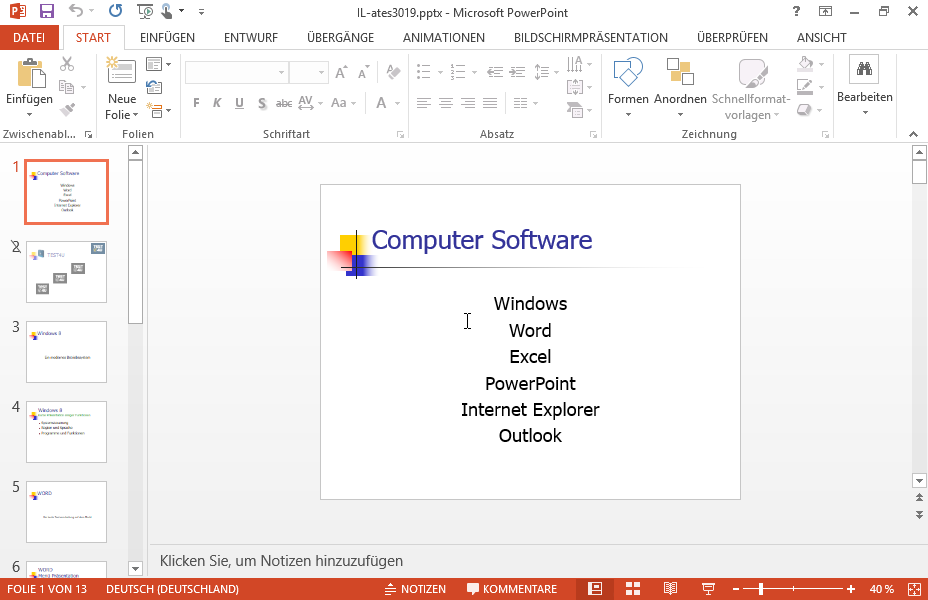The width and height of the screenshot is (928, 600).
Task: Open Schriftart dialog launcher
Action: pos(400,135)
